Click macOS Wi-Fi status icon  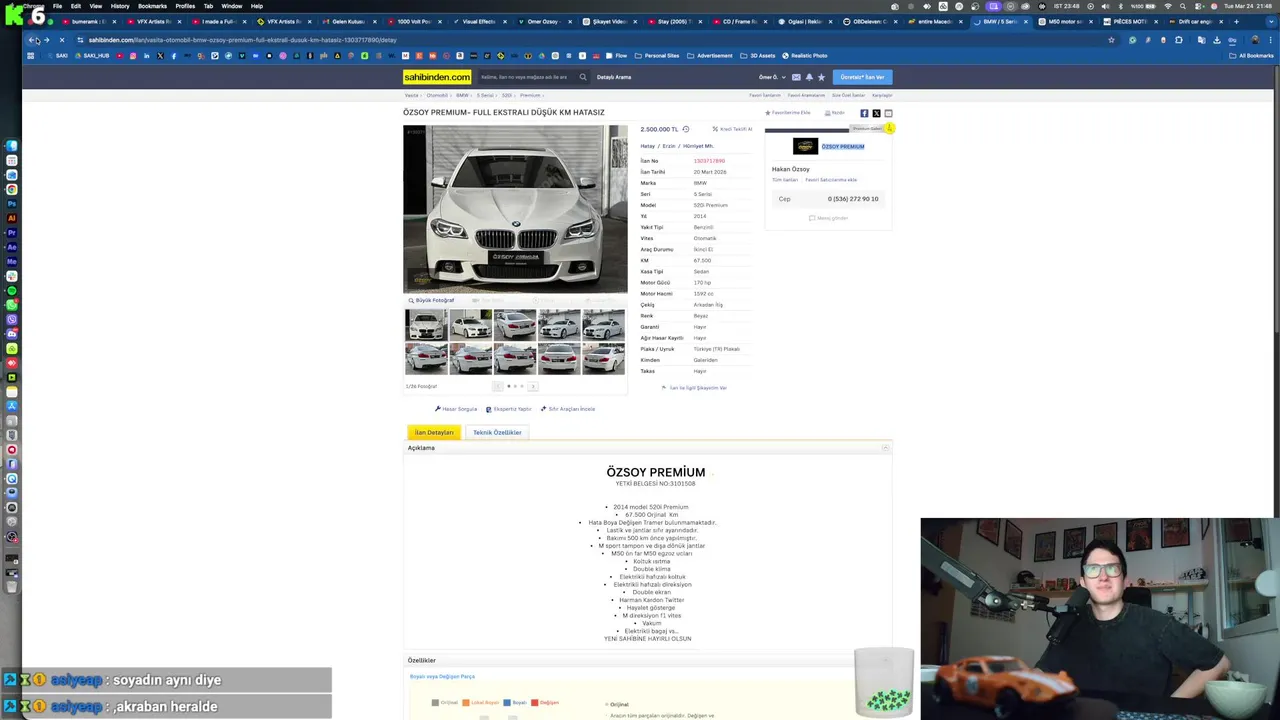pyautogui.click(x=1168, y=6)
